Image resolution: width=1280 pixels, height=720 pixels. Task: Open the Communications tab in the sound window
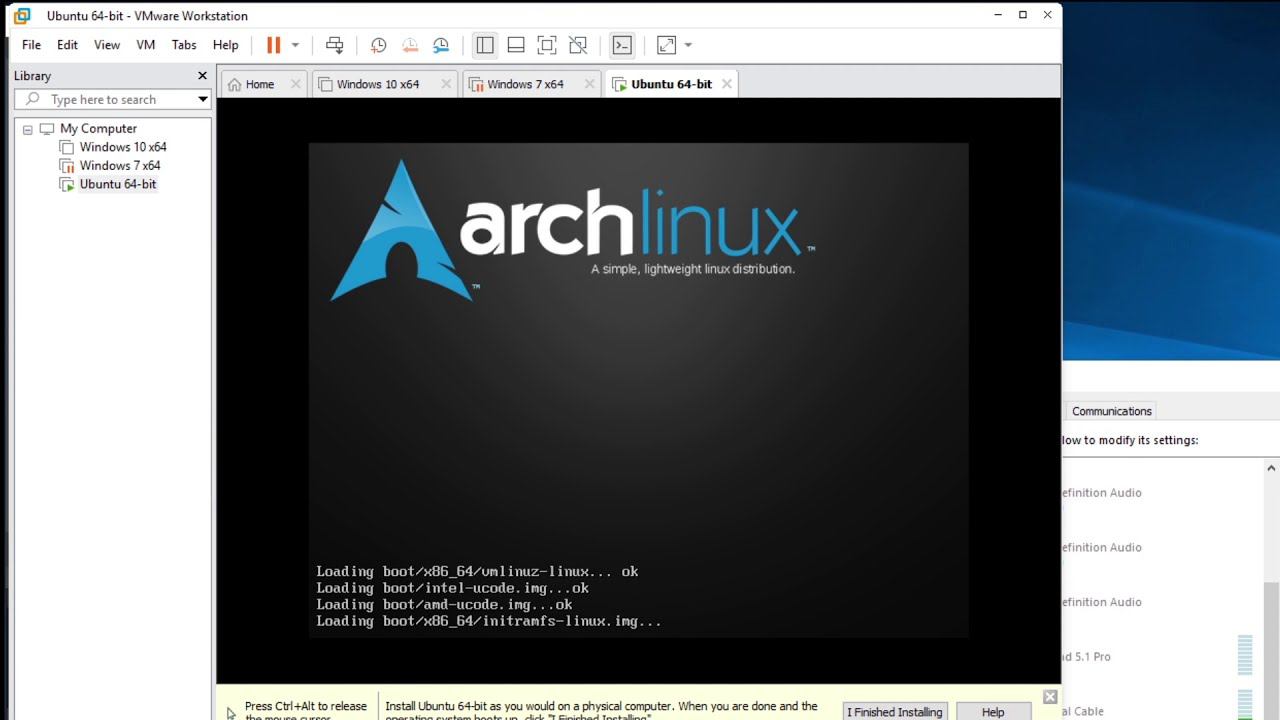tap(1112, 411)
